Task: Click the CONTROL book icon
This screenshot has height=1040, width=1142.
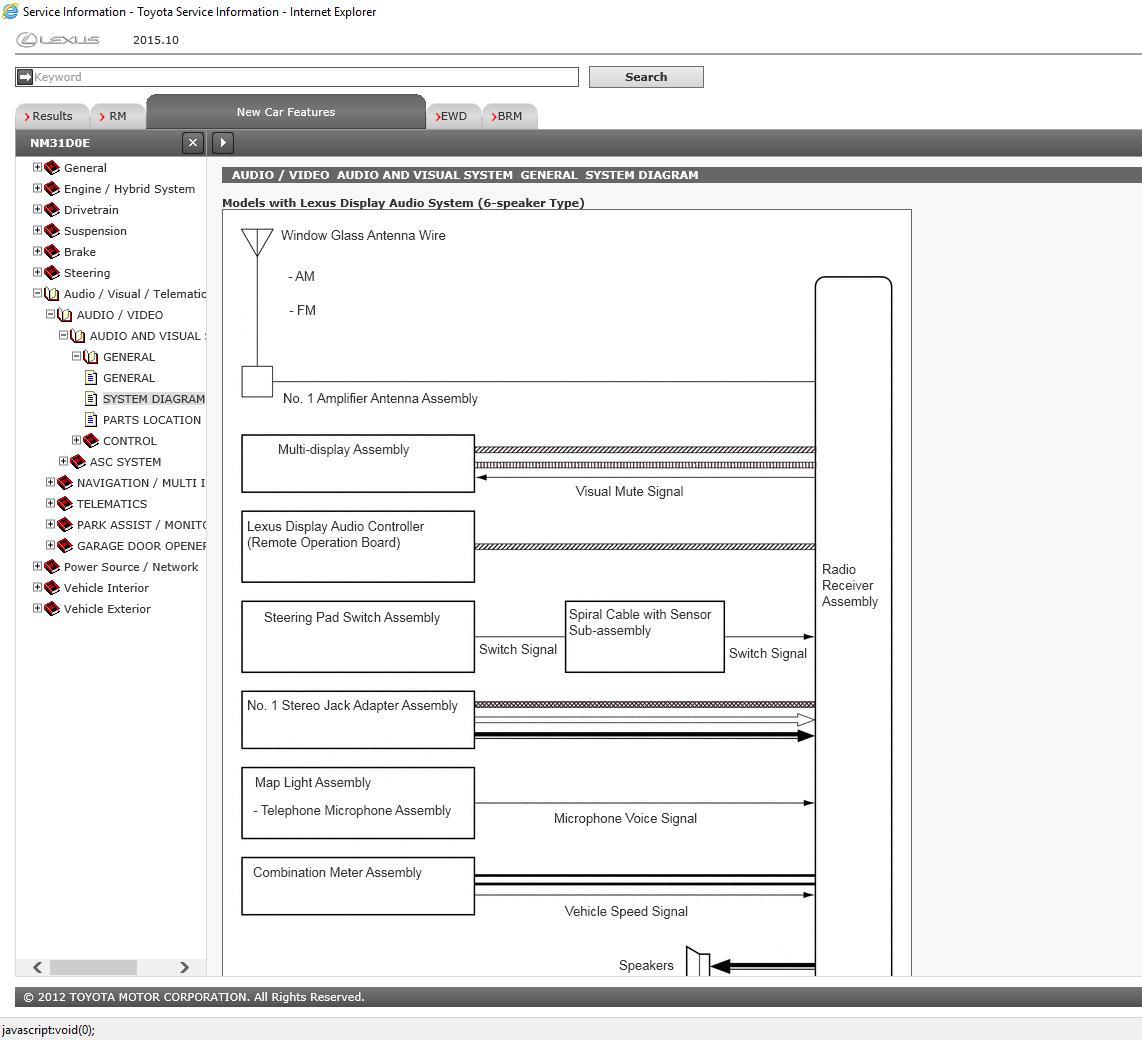Action: tap(91, 441)
